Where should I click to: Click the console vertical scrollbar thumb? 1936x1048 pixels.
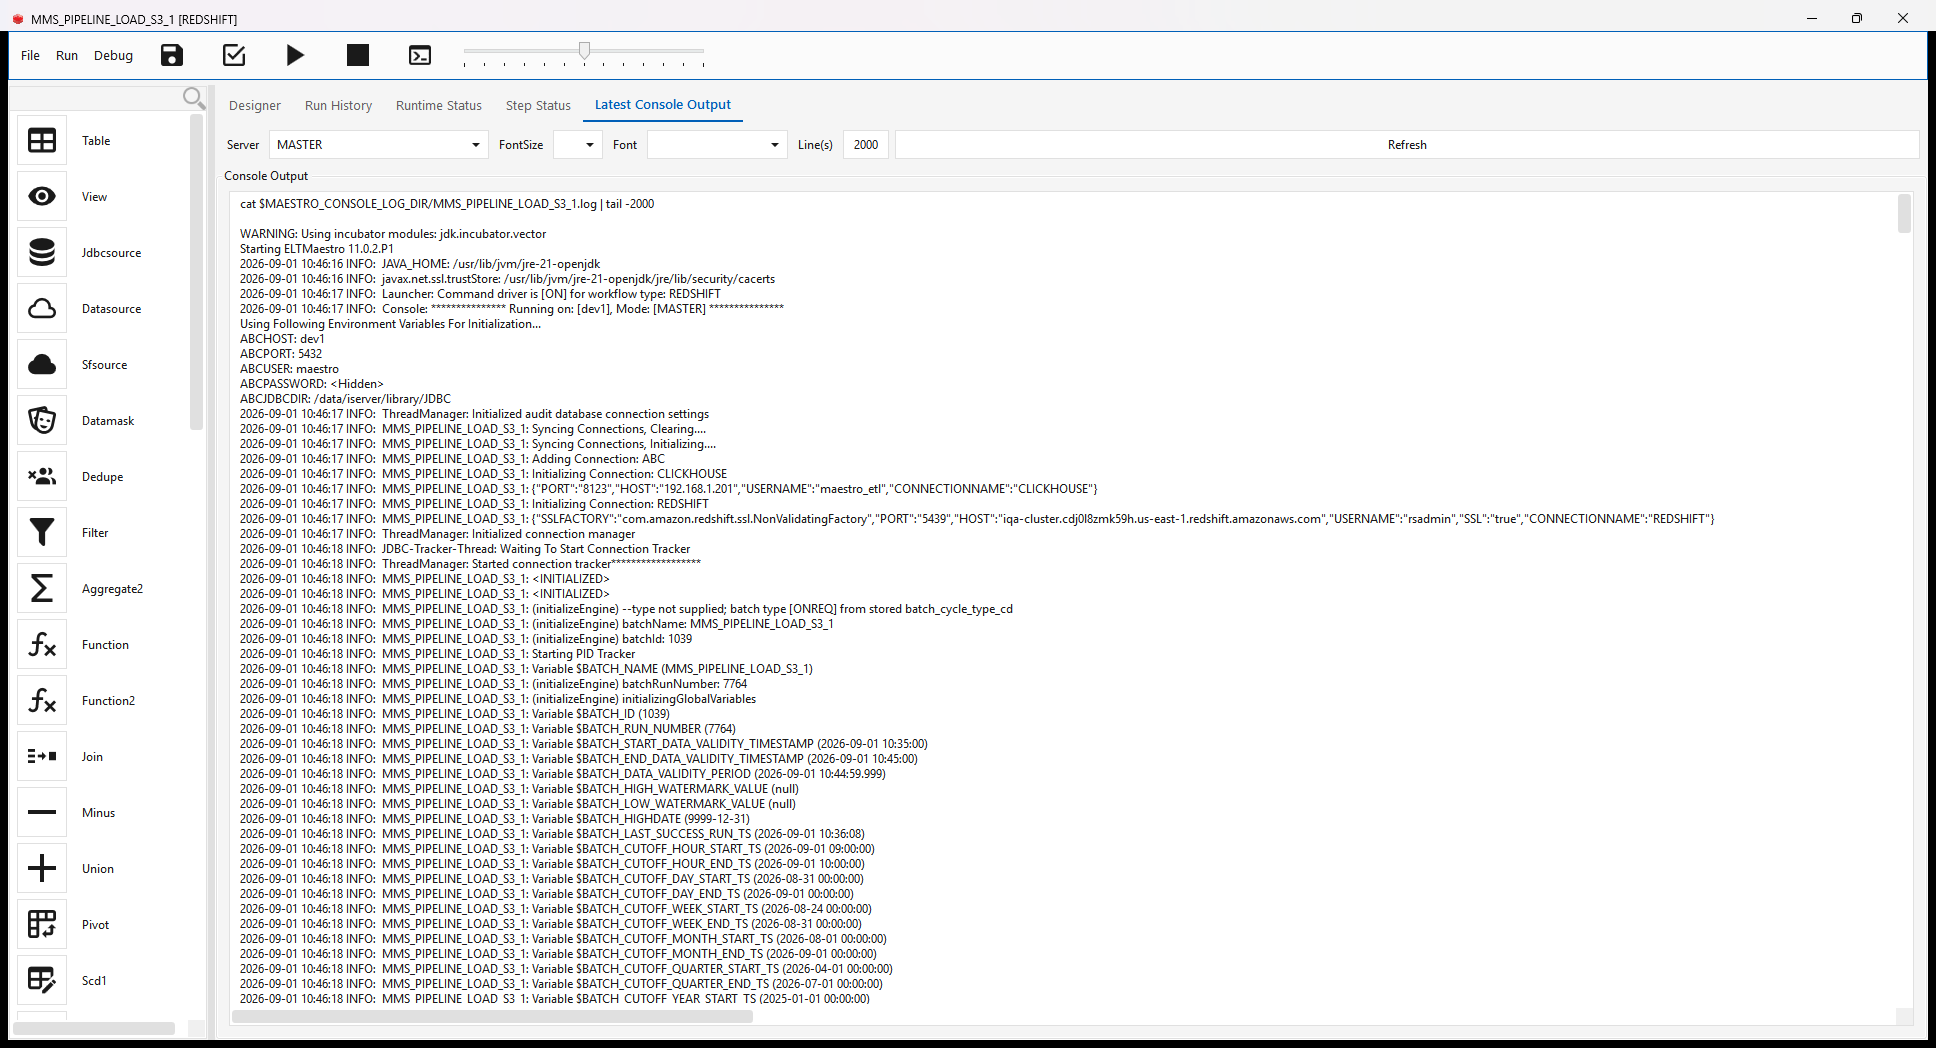[1904, 214]
